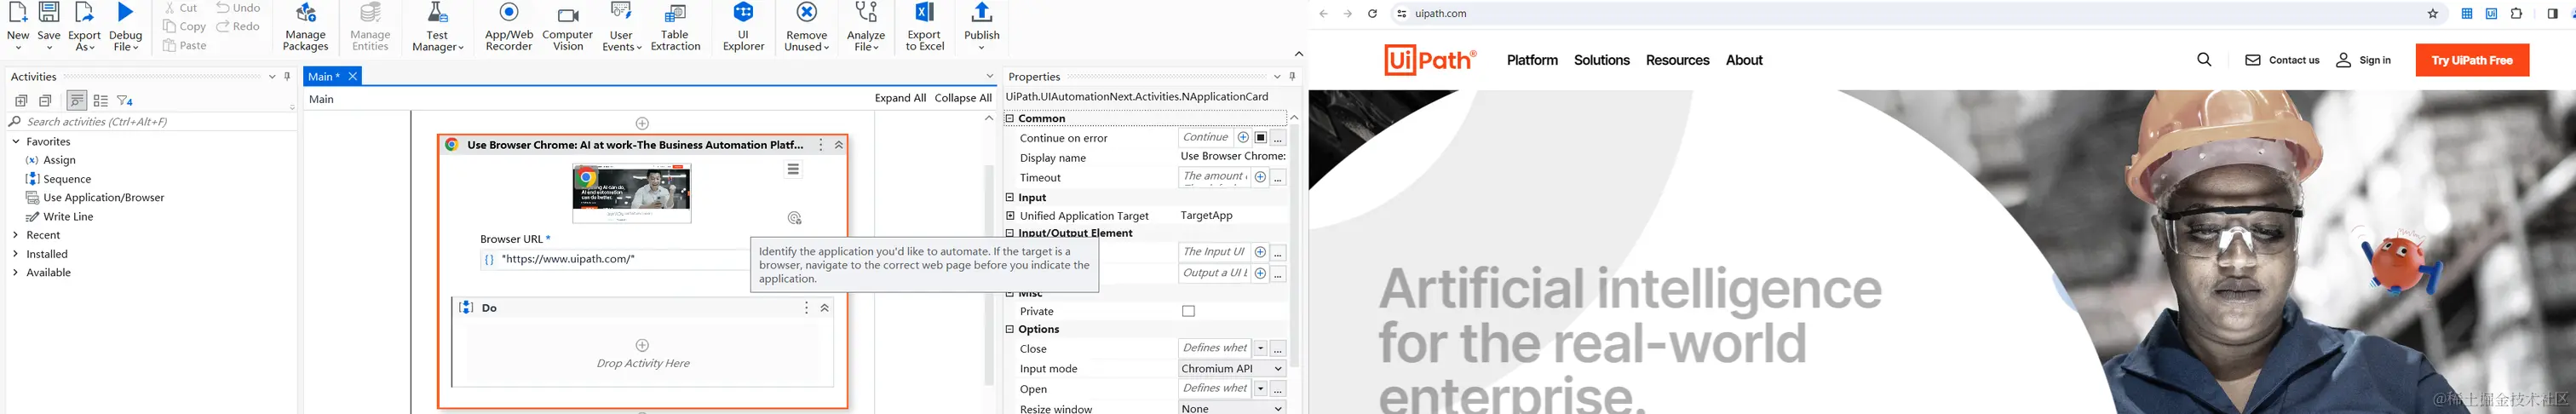Open the Activities filter options
Screen dimensions: 2576x414
pos(125,101)
